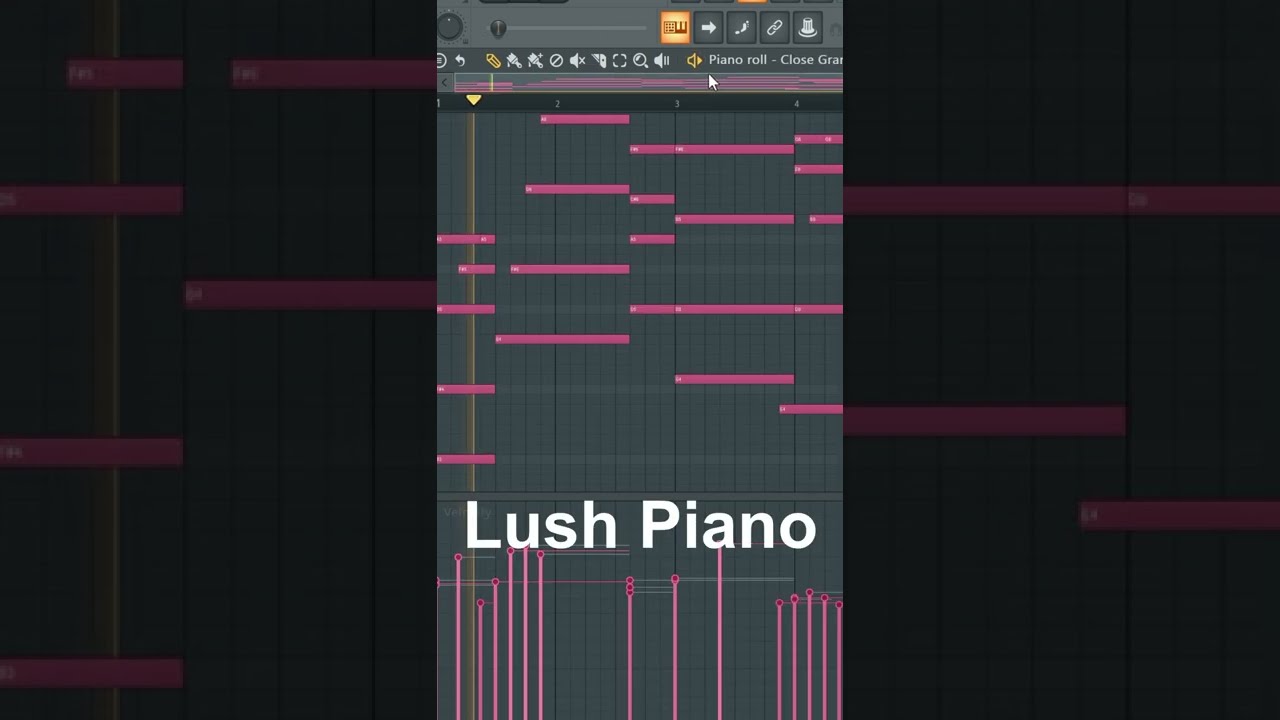1280x720 pixels.
Task: Click the mini note overview scrollbar
Action: tap(649, 83)
